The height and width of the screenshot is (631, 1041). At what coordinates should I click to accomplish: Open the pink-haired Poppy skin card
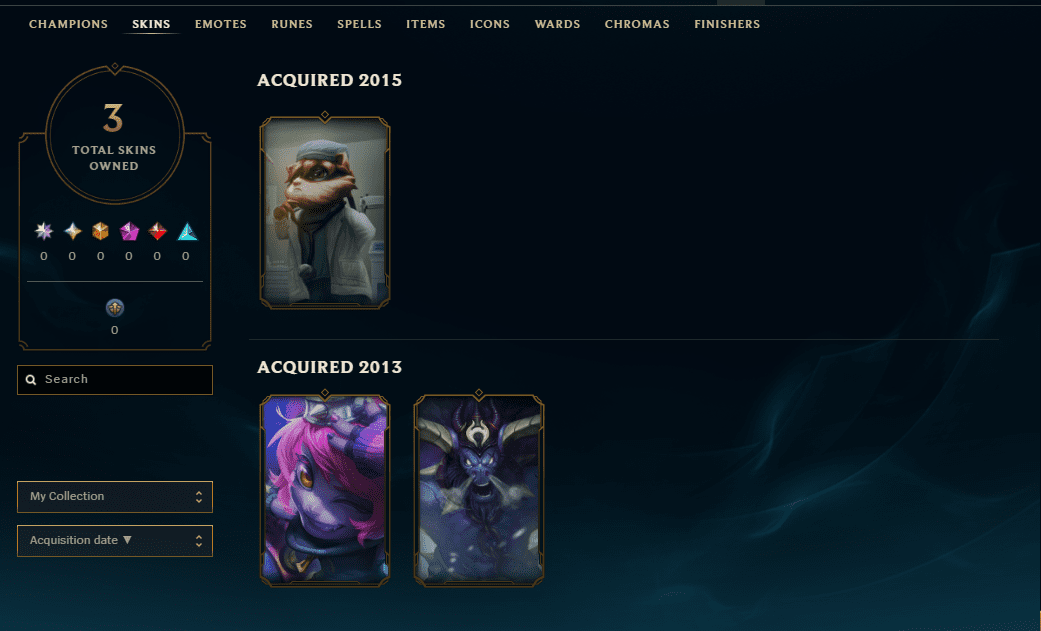click(325, 491)
